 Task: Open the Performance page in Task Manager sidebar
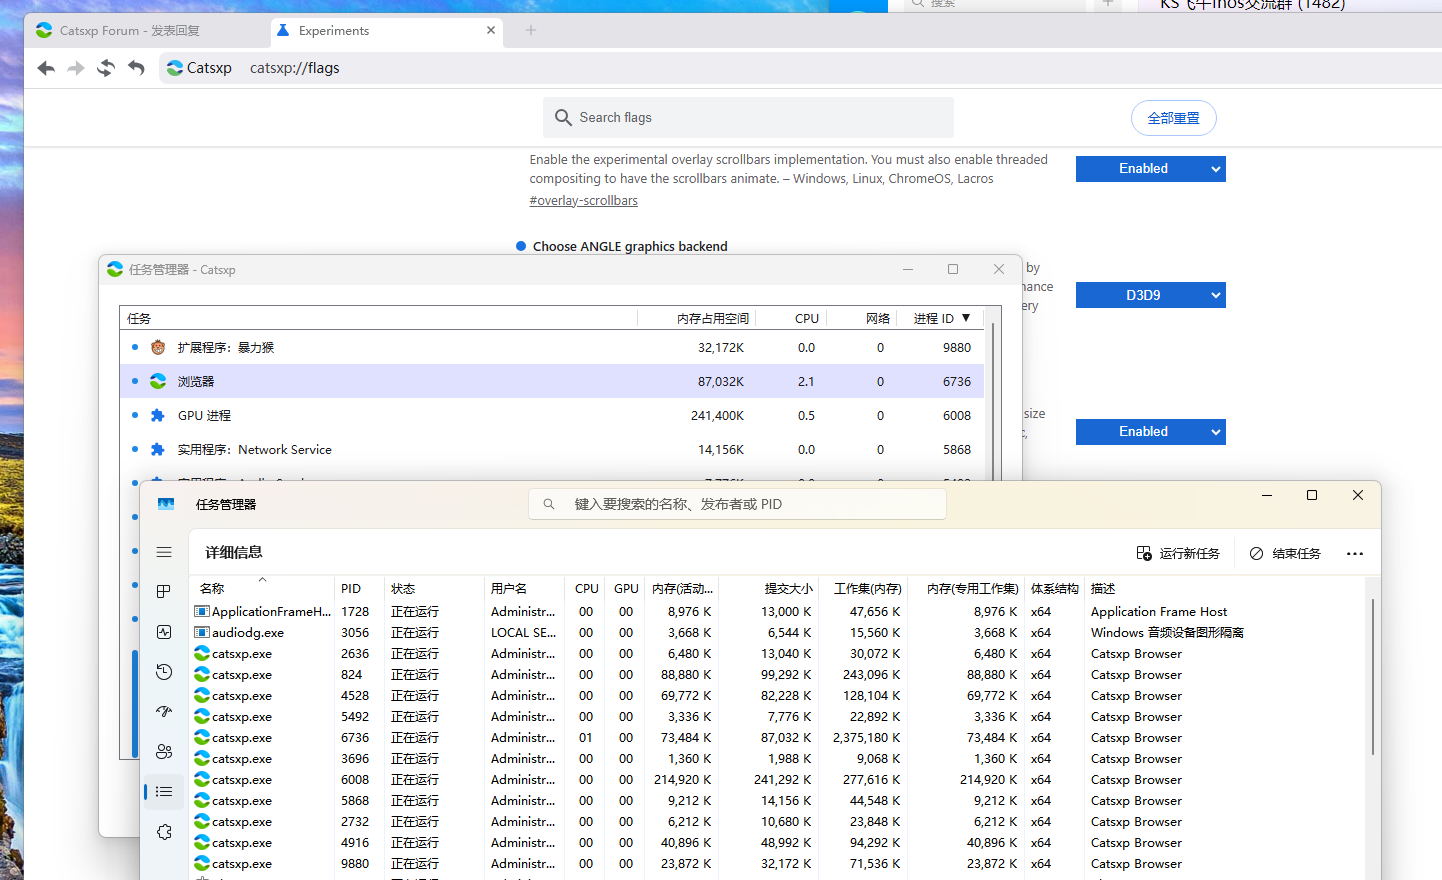click(164, 632)
